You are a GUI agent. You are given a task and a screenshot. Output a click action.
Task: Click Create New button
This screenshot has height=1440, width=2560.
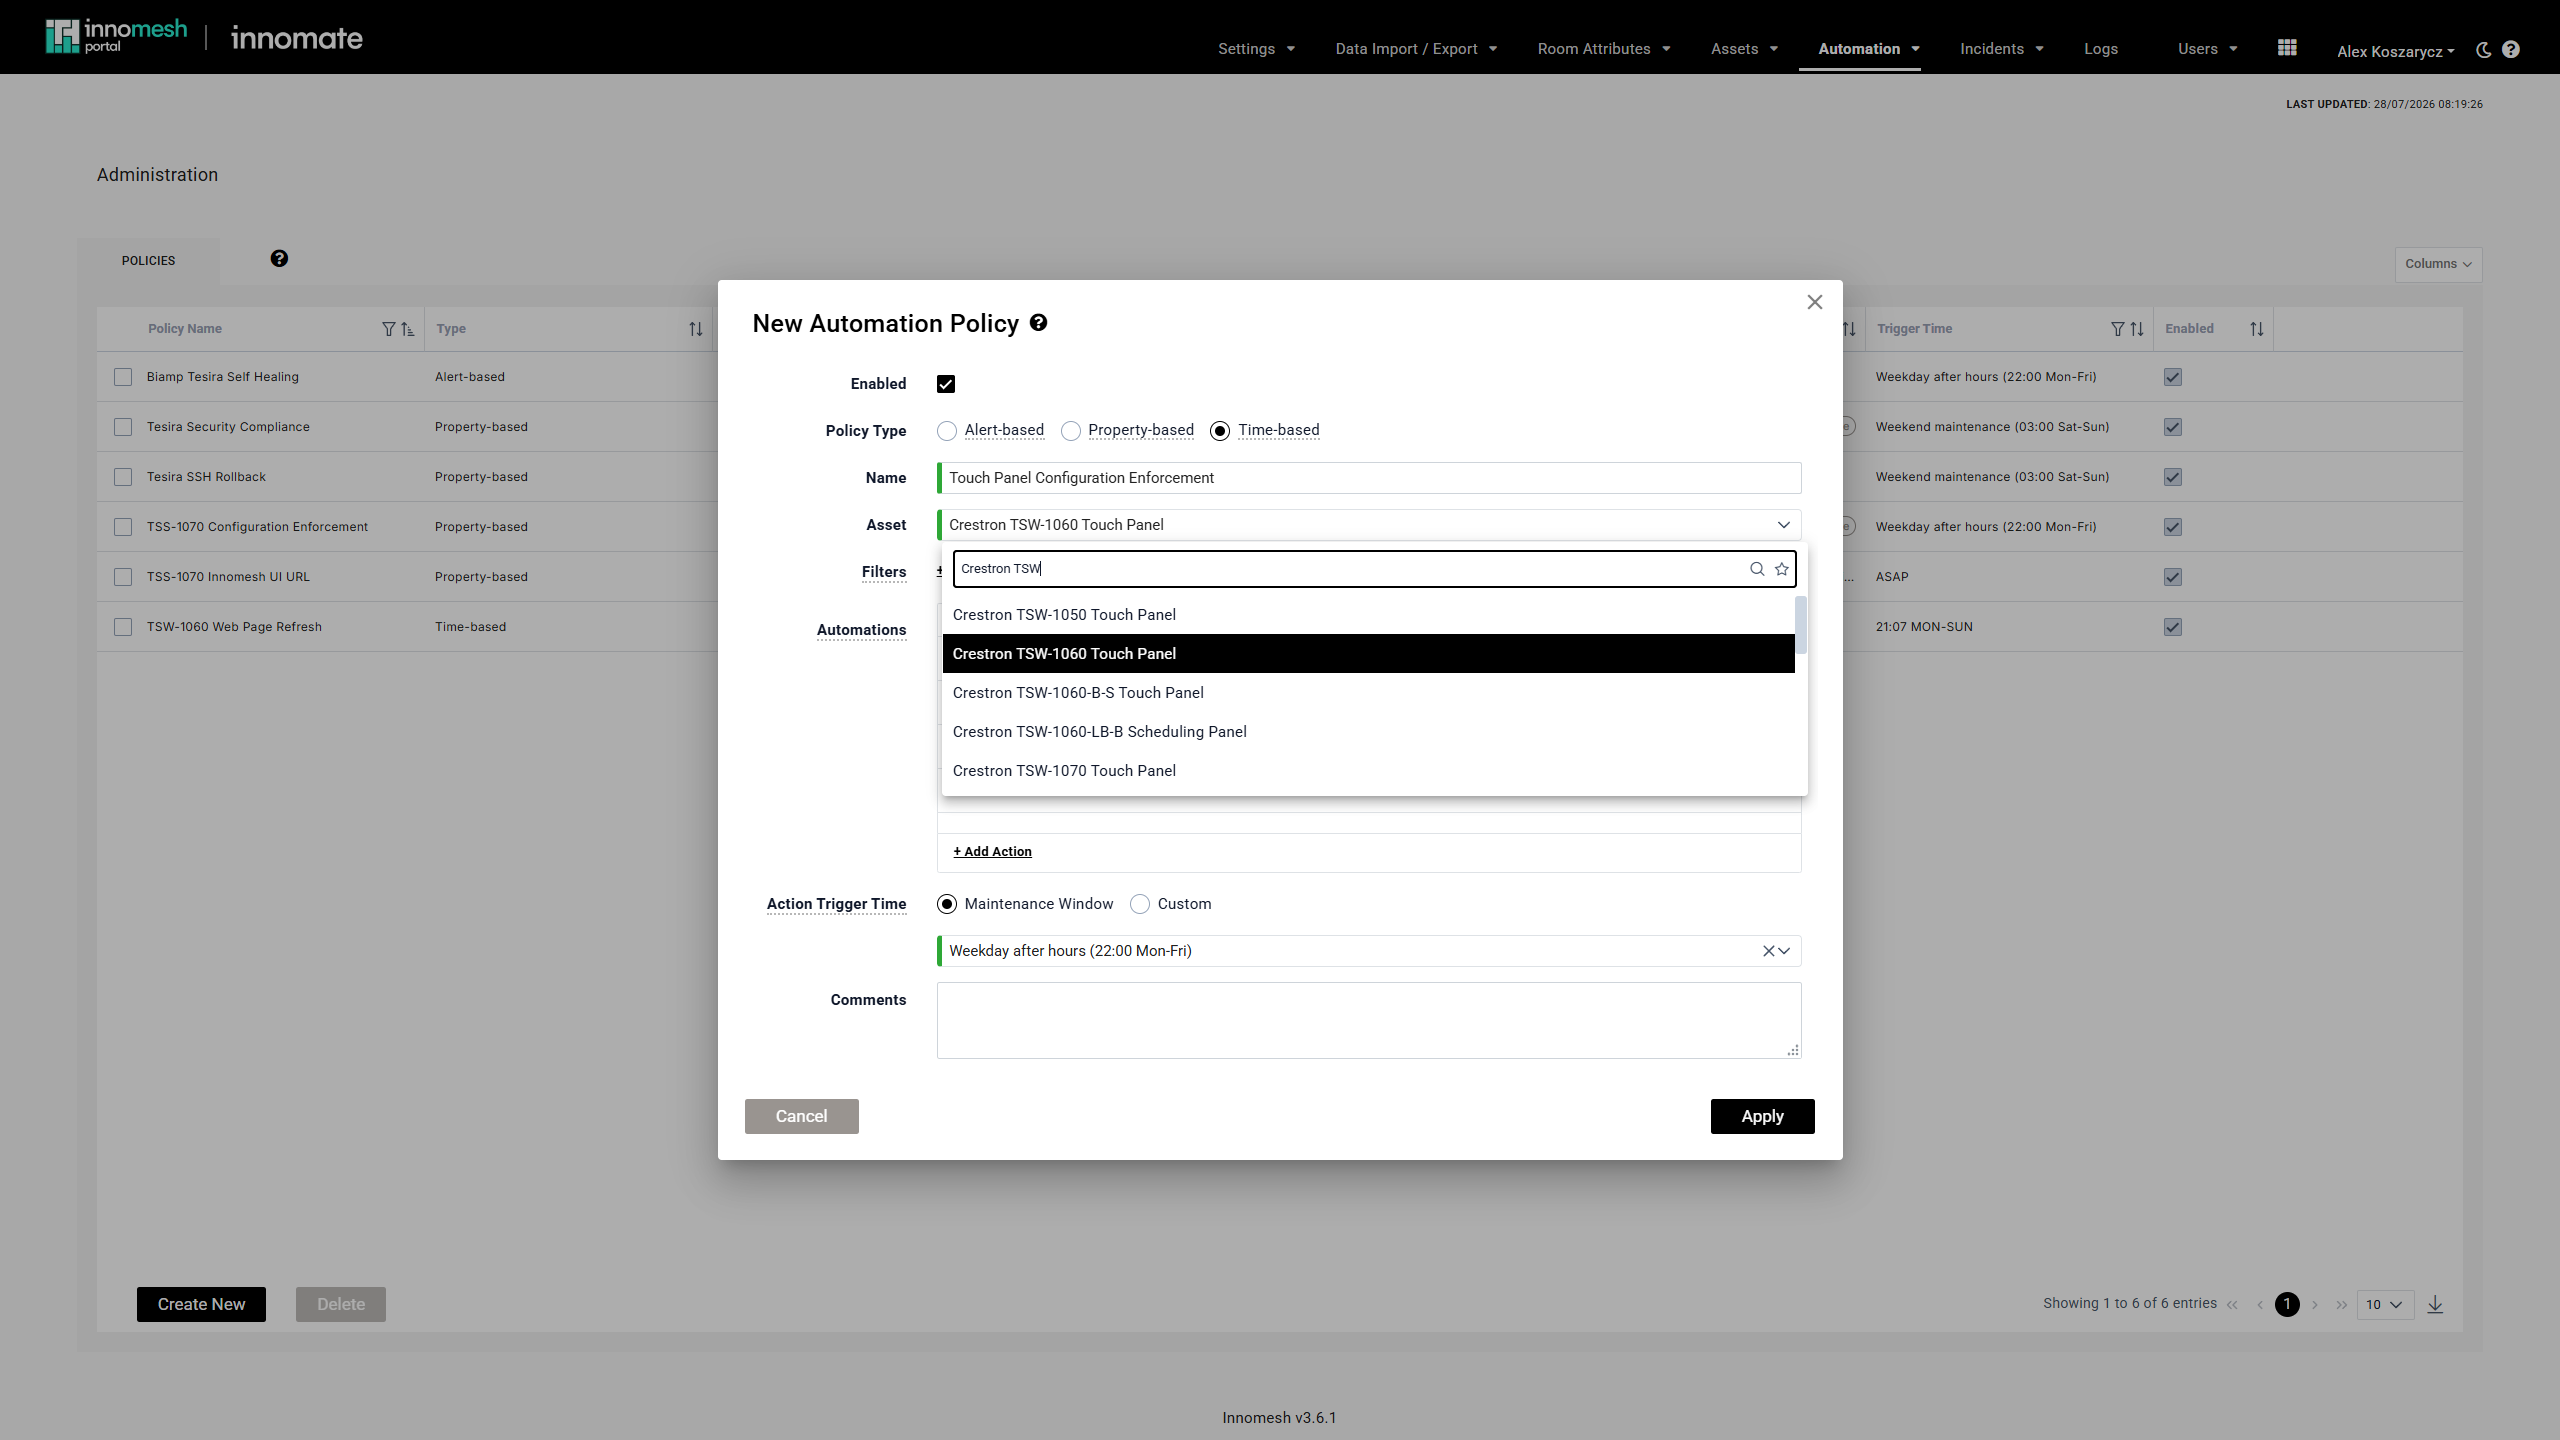coord(201,1304)
